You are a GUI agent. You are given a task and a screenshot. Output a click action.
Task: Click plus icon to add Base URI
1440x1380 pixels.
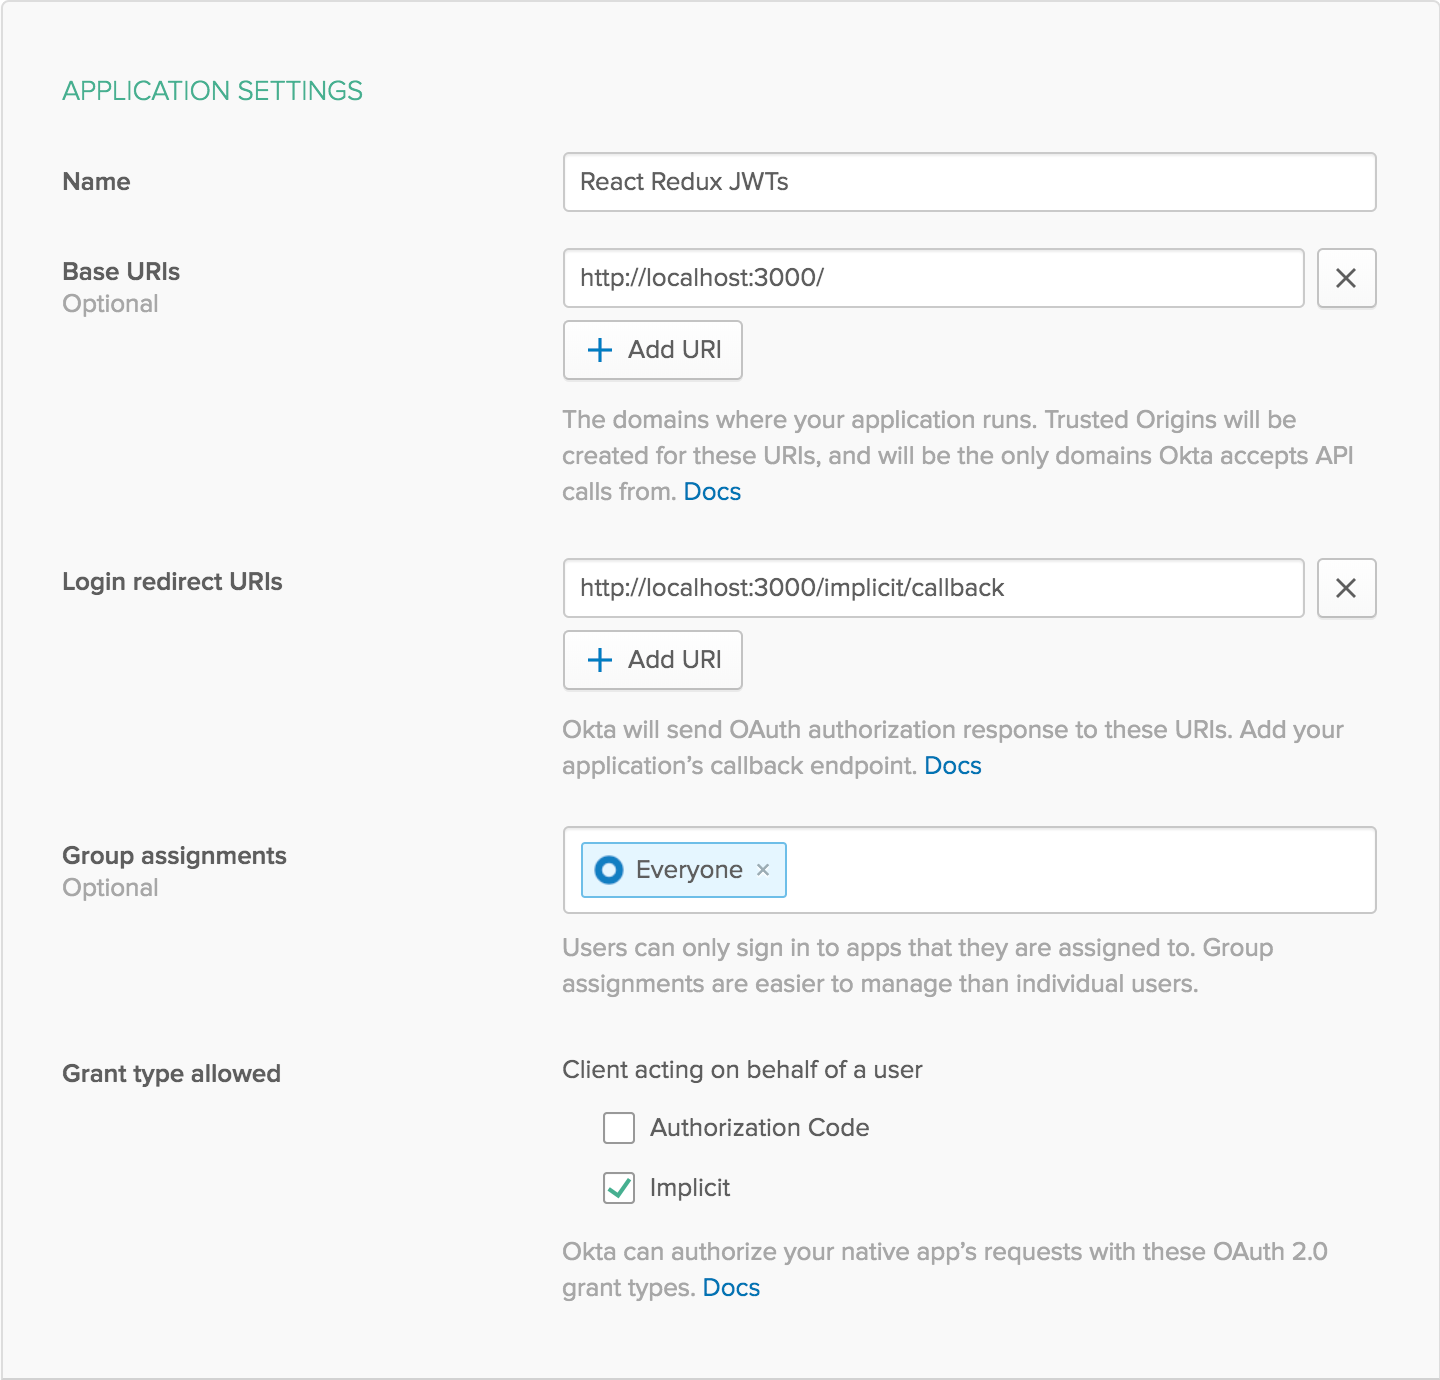coord(600,350)
